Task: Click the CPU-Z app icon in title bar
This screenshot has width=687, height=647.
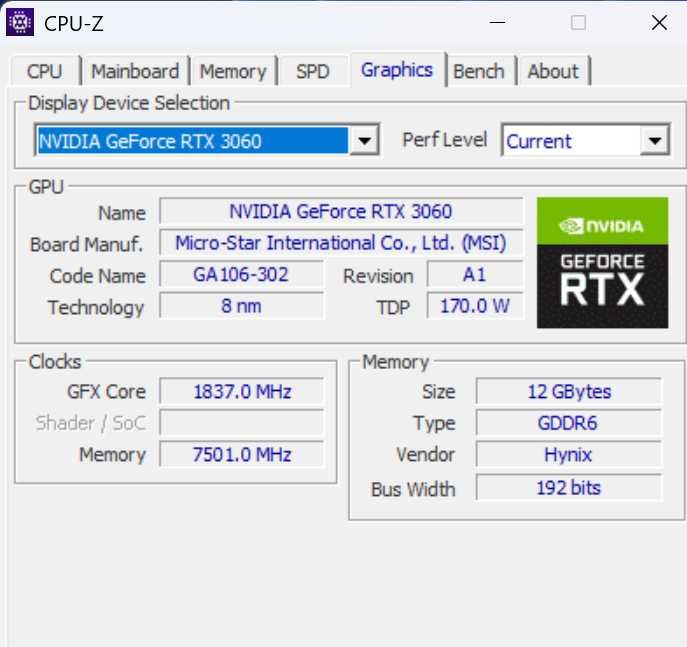Action: coord(20,22)
